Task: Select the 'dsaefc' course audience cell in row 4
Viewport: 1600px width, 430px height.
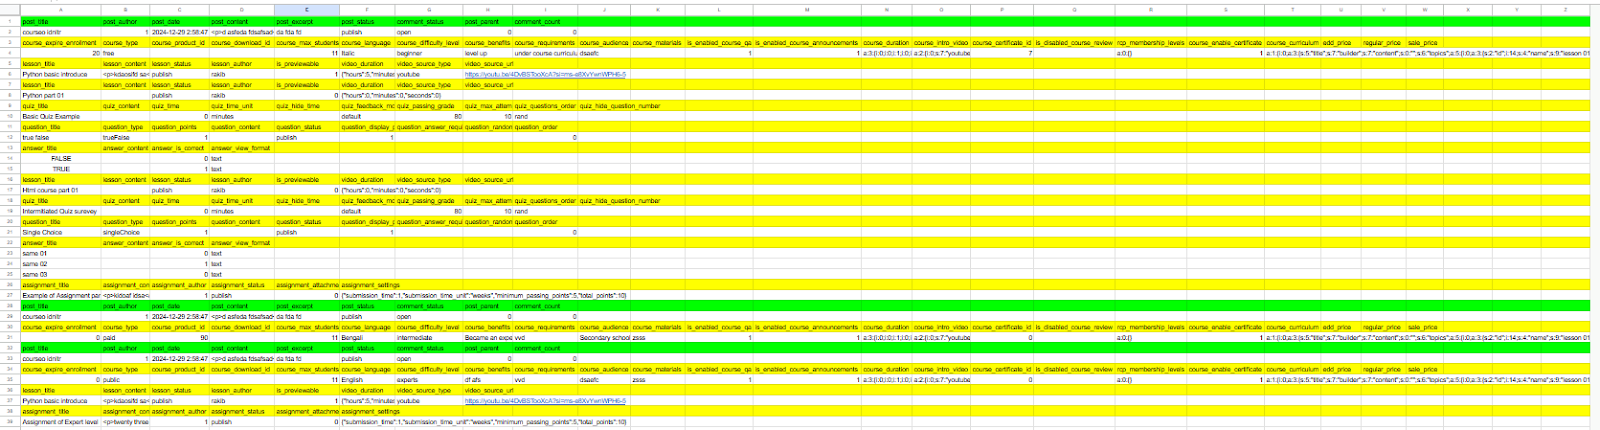Action: point(604,53)
